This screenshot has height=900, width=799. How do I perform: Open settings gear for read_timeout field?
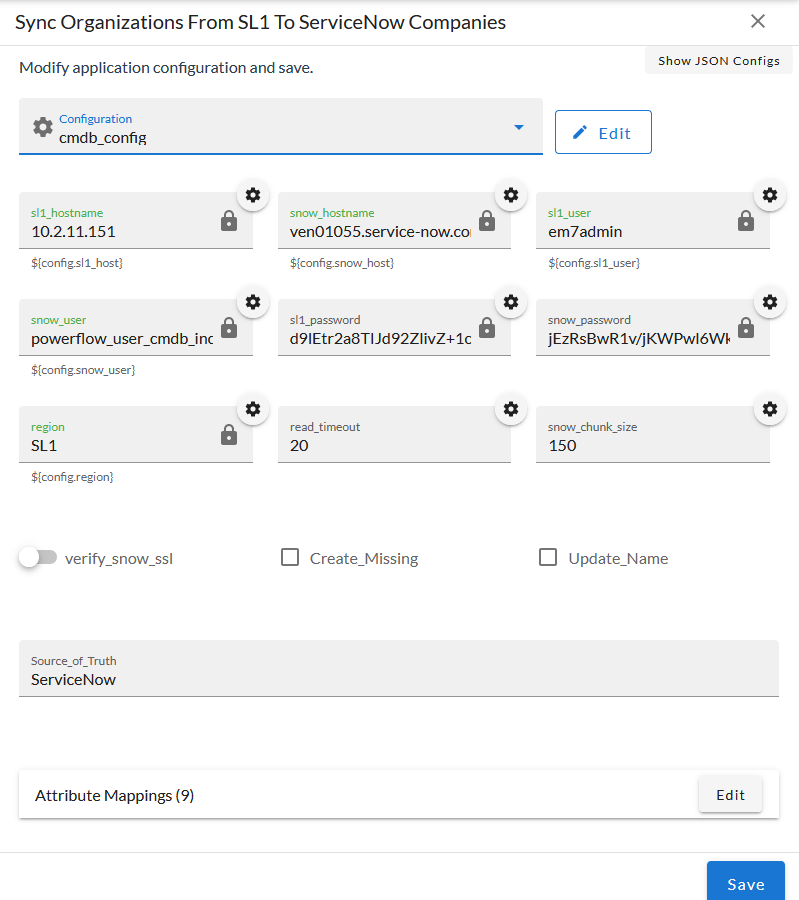(511, 409)
